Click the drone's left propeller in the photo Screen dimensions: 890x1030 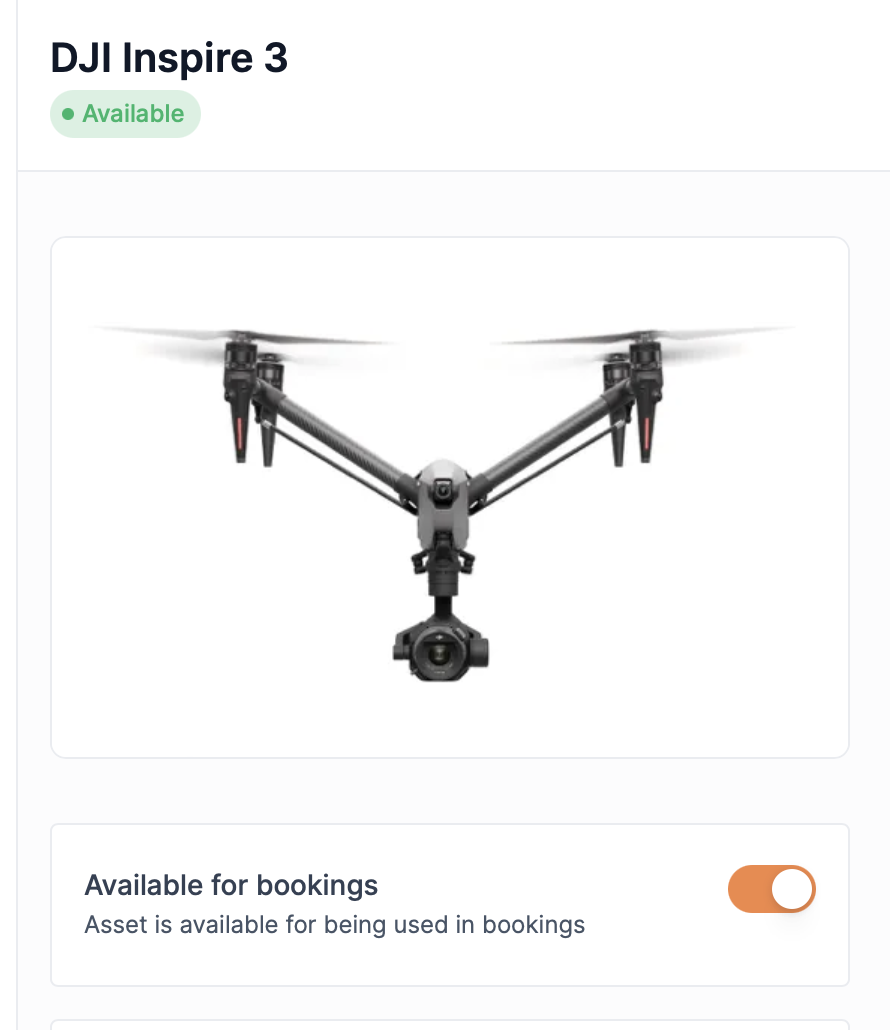(238, 335)
